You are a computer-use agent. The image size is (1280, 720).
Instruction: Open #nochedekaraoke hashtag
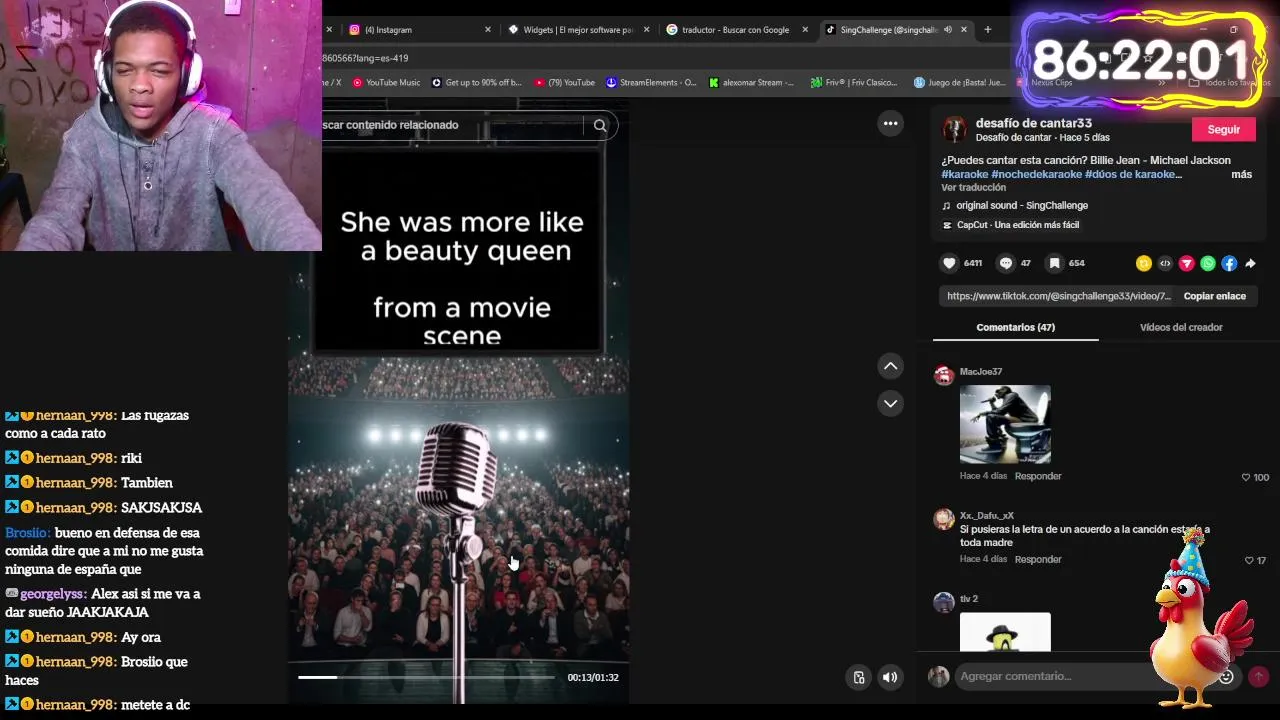[1037, 174]
